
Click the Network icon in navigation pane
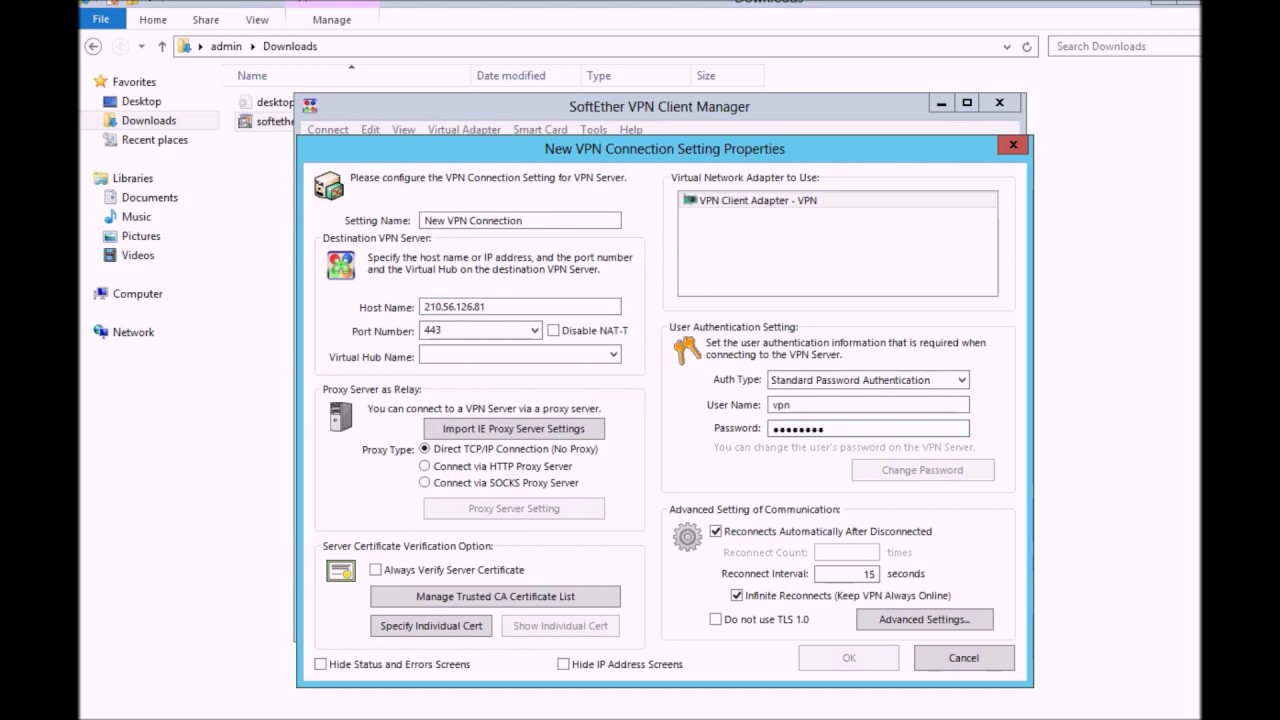[x=100, y=332]
